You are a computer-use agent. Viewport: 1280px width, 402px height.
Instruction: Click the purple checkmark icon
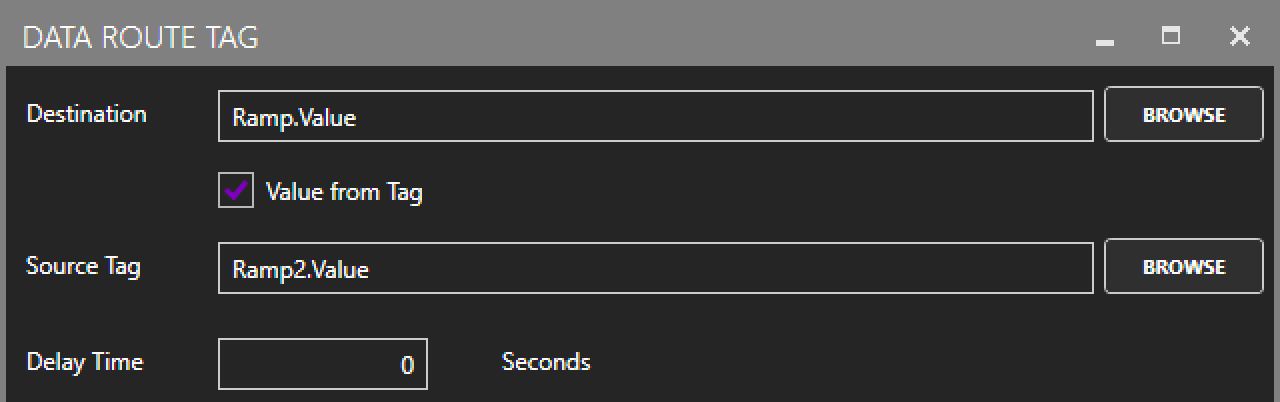(236, 191)
